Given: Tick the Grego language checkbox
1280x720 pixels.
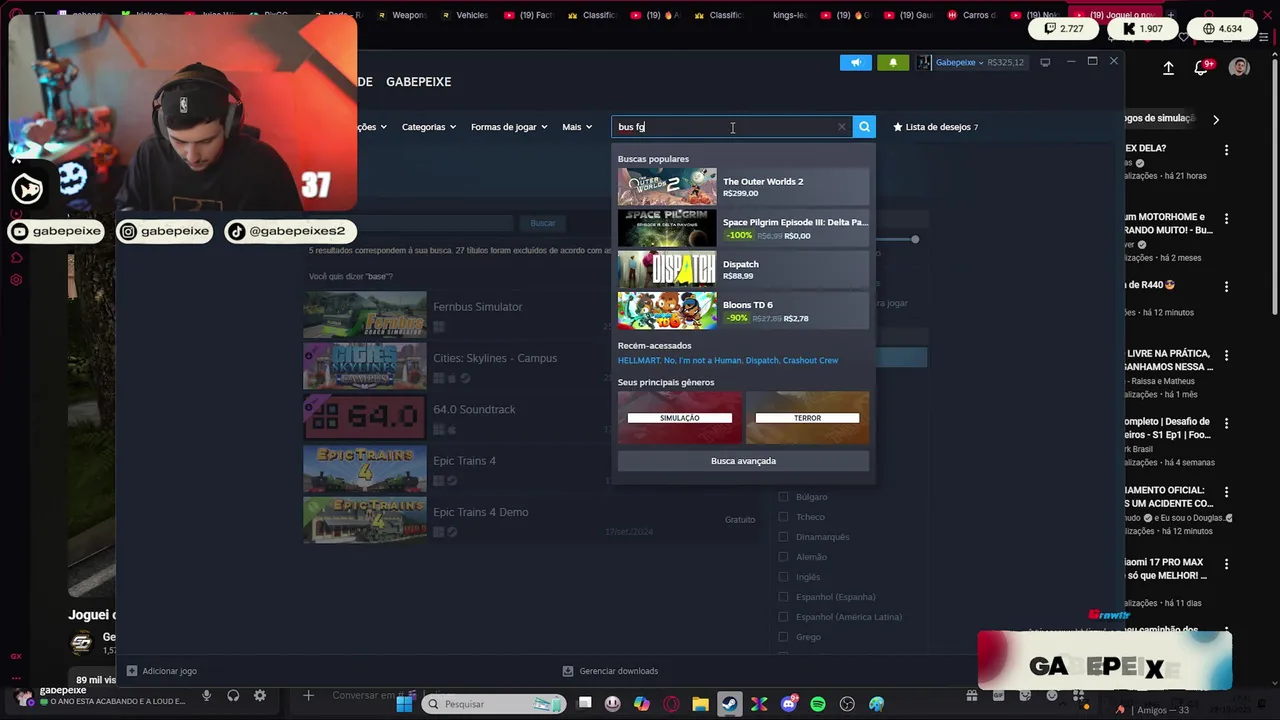Looking at the screenshot, I should pos(783,637).
